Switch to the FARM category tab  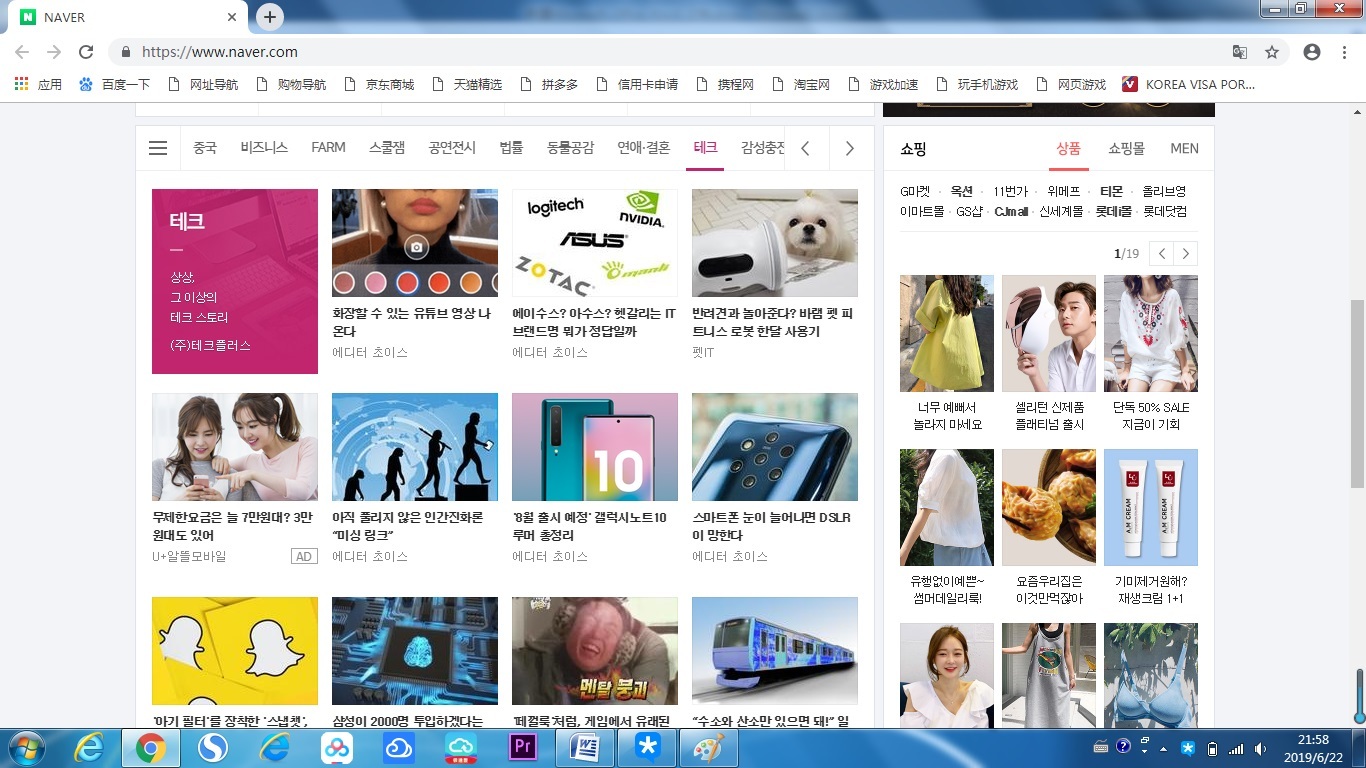click(328, 148)
